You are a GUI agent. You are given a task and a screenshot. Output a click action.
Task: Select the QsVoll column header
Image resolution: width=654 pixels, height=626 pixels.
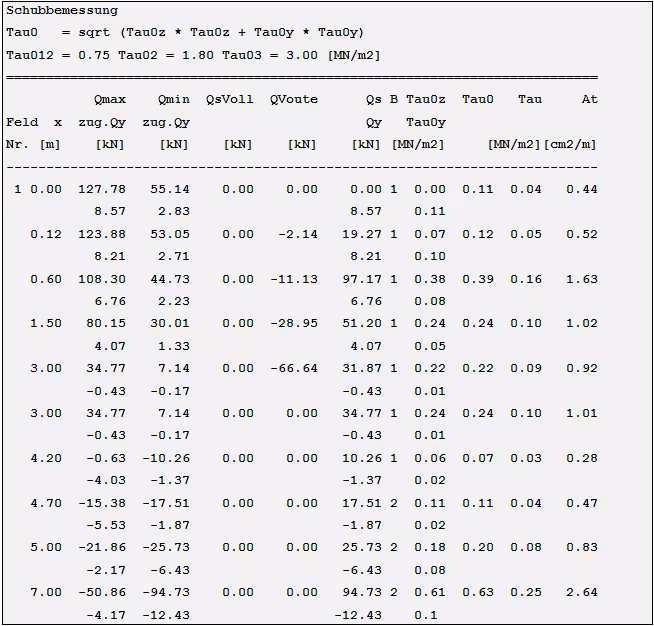230,100
